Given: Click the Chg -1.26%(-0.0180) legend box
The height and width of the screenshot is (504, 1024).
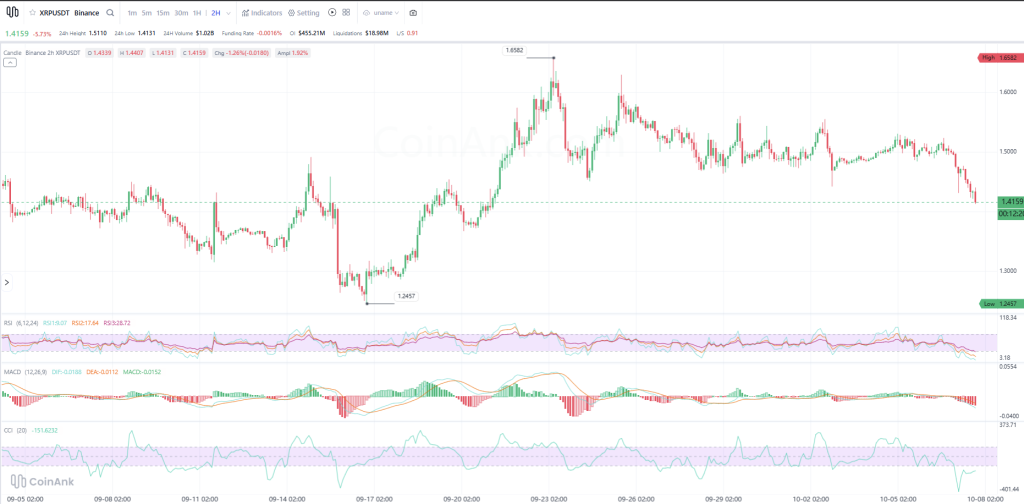Looking at the screenshot, I should pos(242,52).
